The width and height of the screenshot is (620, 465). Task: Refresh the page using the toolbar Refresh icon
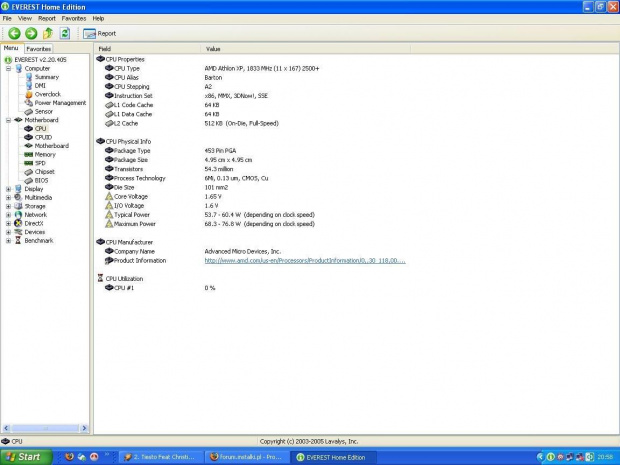(65, 33)
